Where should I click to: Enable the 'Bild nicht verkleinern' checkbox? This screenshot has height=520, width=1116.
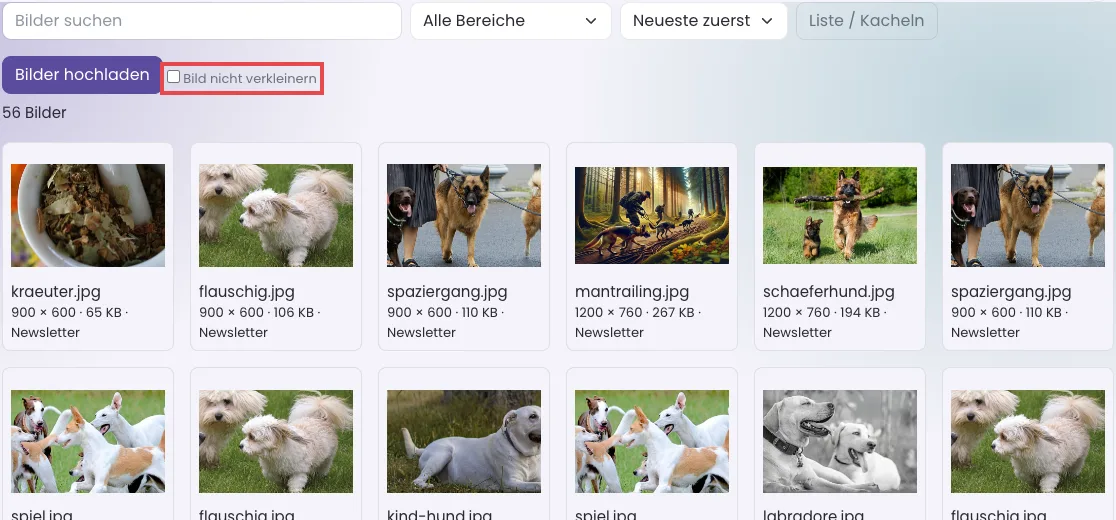click(x=173, y=77)
